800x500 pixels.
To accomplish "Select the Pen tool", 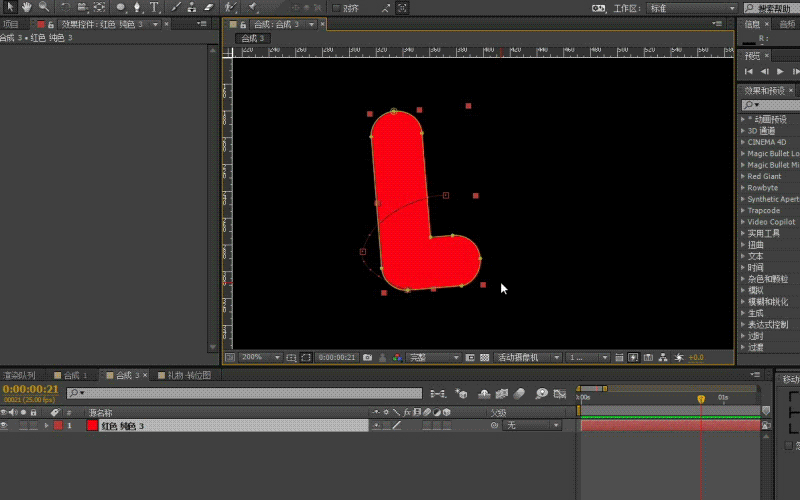I will click(x=137, y=7).
